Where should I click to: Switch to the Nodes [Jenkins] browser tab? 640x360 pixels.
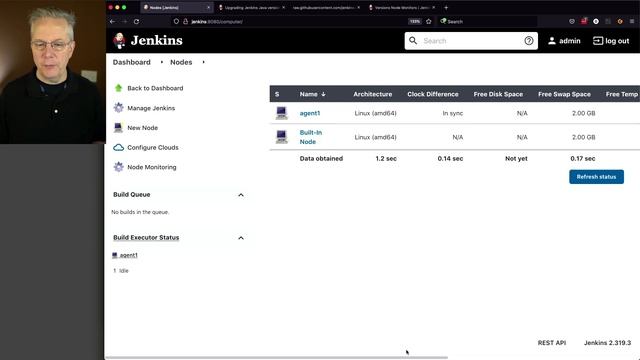pyautogui.click(x=176, y=7)
